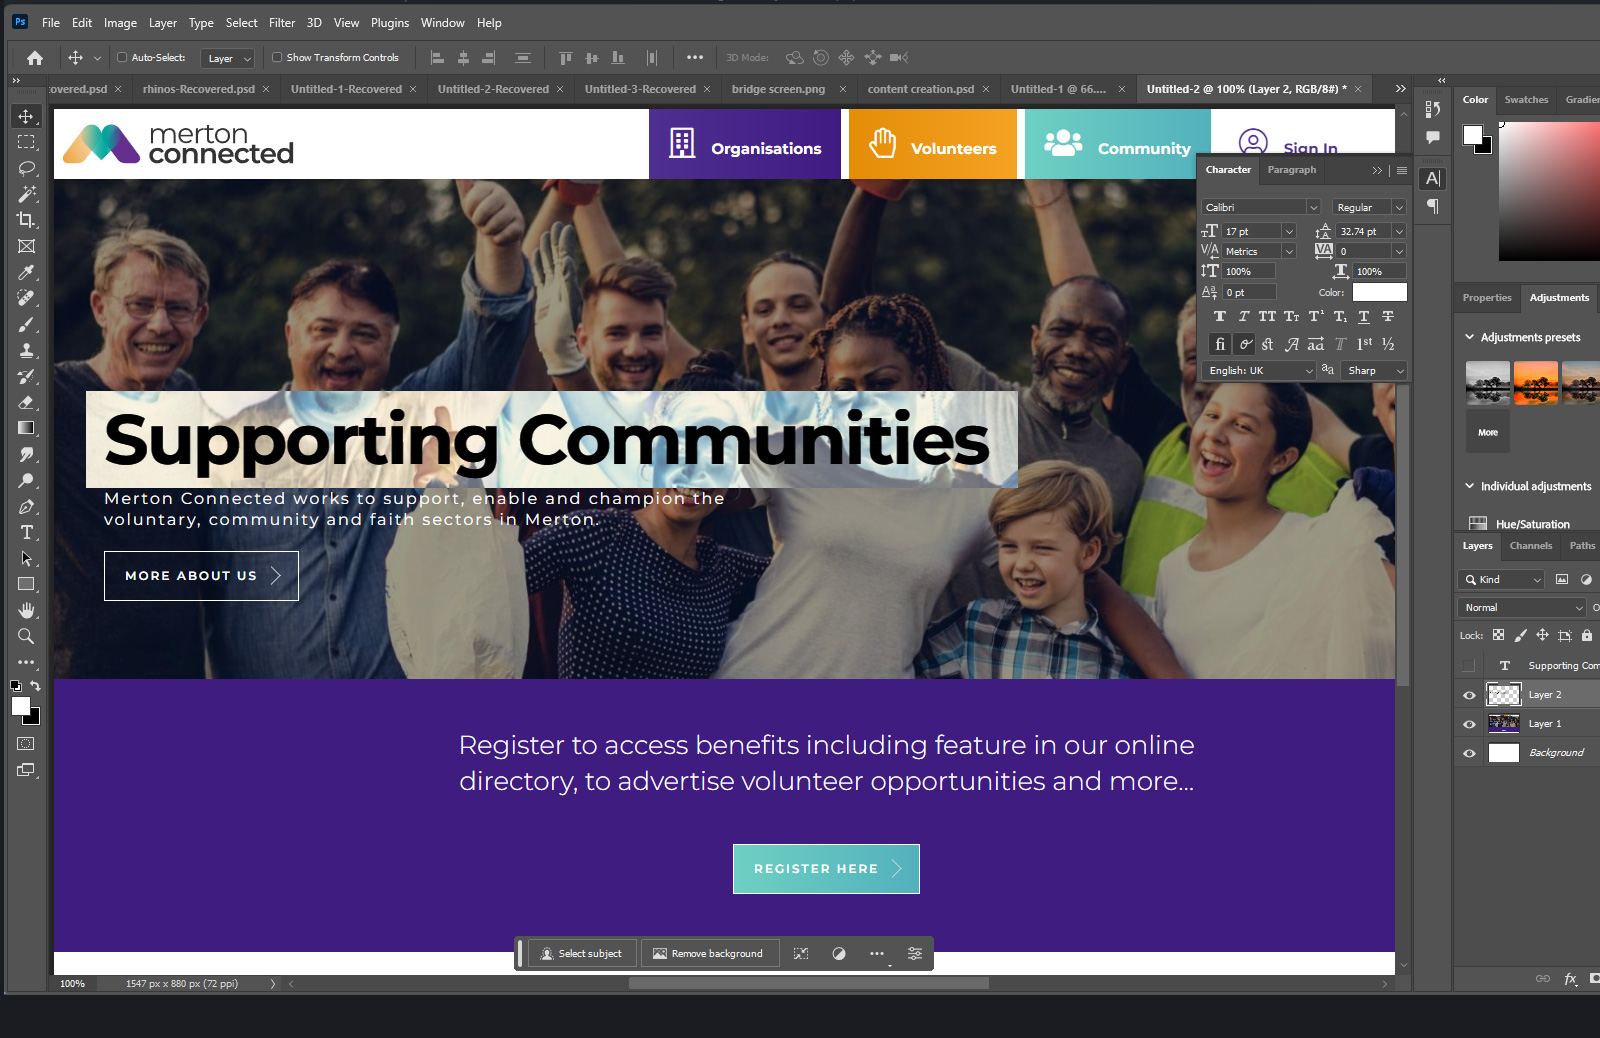The height and width of the screenshot is (1038, 1600).
Task: Select the Horizontal Type tool
Action: pyautogui.click(x=26, y=533)
